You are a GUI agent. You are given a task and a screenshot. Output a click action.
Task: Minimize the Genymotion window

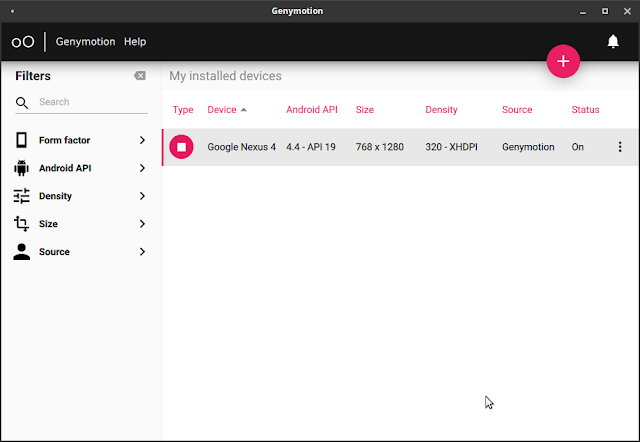pos(583,11)
